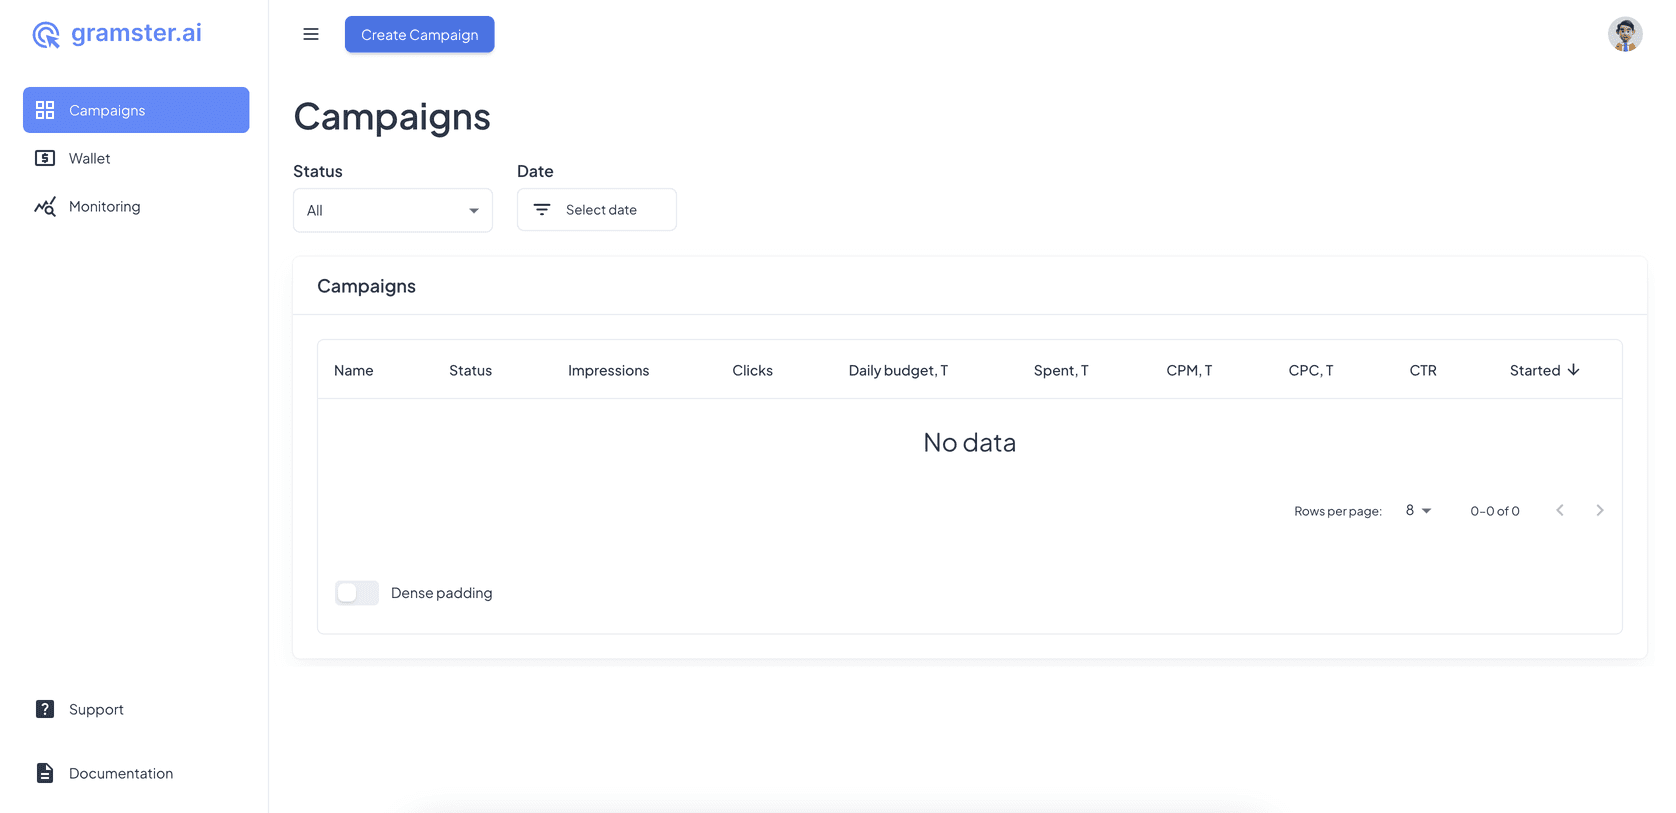1676x813 pixels.
Task: Open the Documentation link
Action: pos(121,773)
